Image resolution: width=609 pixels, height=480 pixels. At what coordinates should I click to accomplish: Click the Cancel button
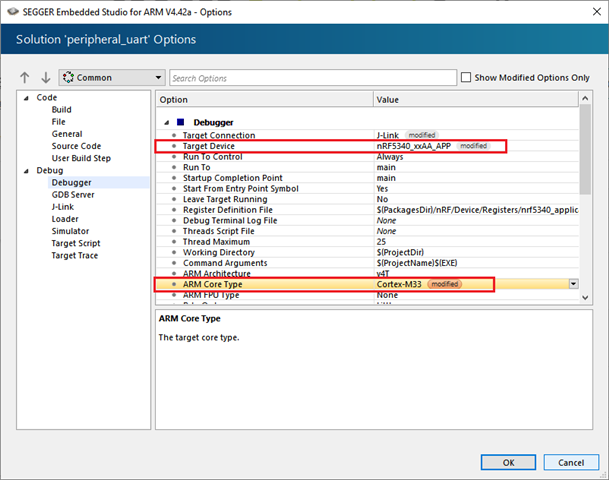(x=571, y=463)
